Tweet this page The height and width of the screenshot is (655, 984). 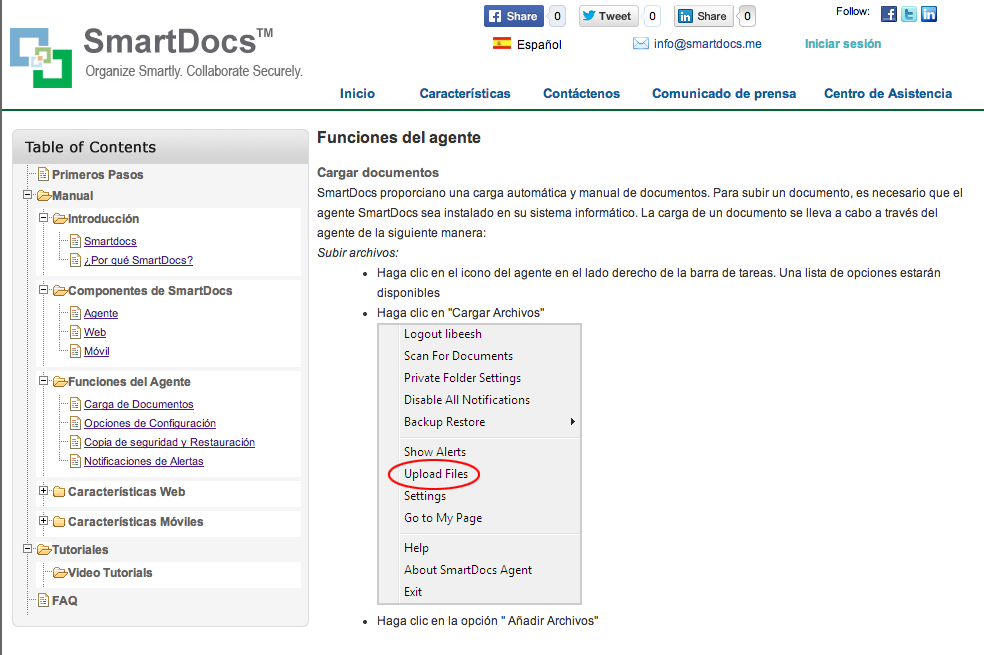pyautogui.click(x=608, y=16)
